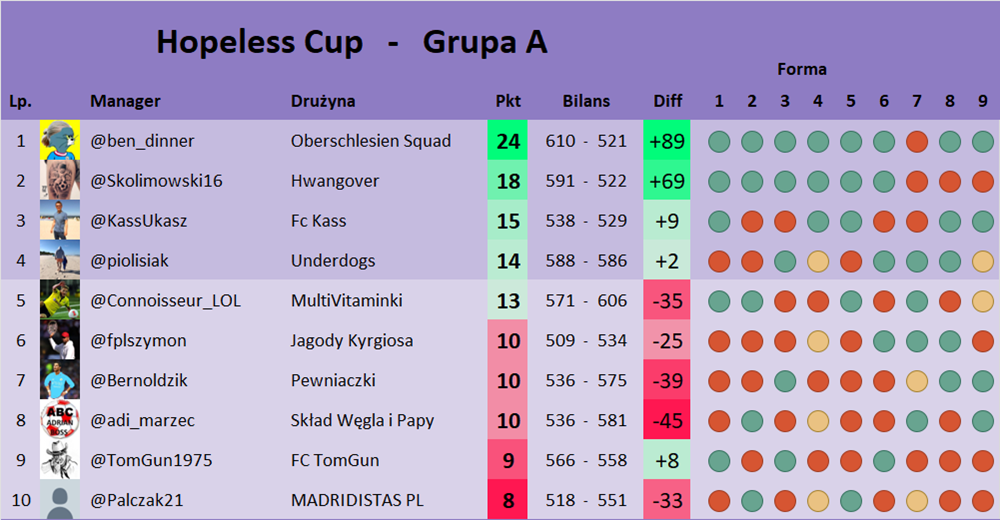The image size is (1000, 520).
Task: Open the @piolisiak manager link
Action: pyautogui.click(x=129, y=261)
